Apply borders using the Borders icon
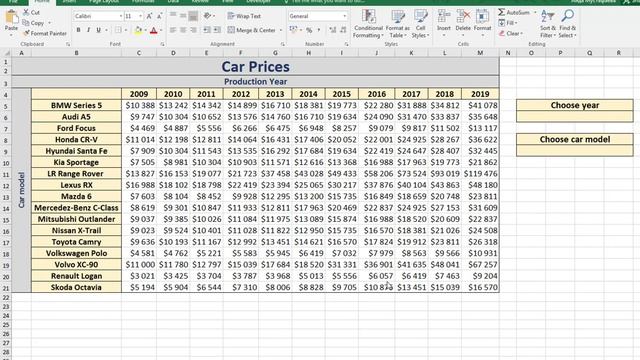640x360 pixels. pos(118,30)
